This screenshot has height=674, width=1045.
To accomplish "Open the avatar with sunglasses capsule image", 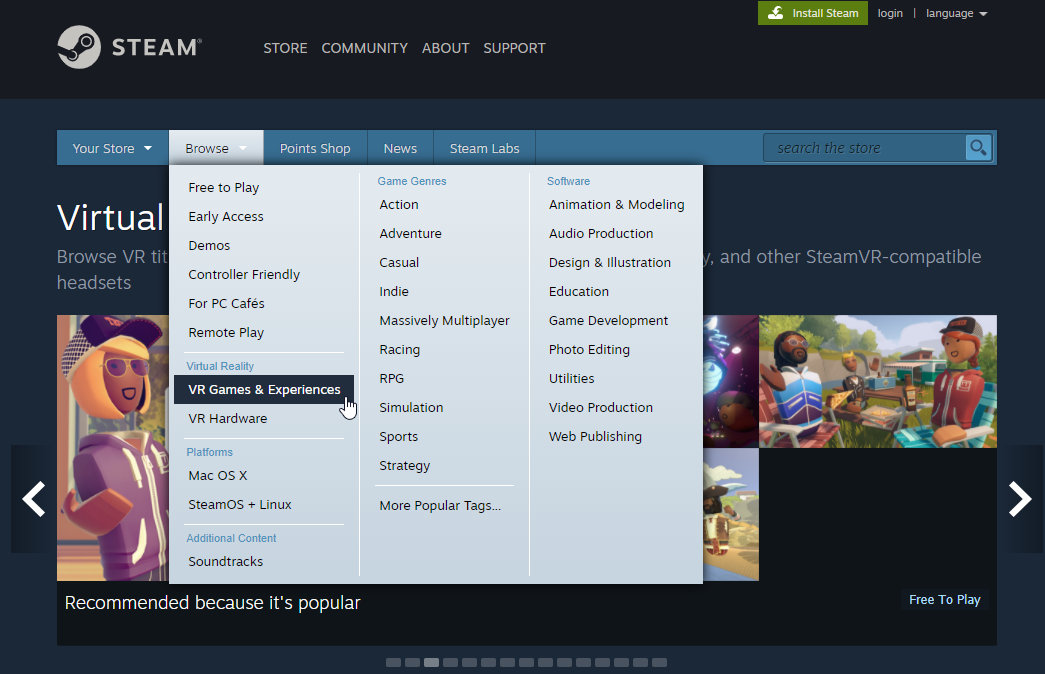I will coord(113,448).
